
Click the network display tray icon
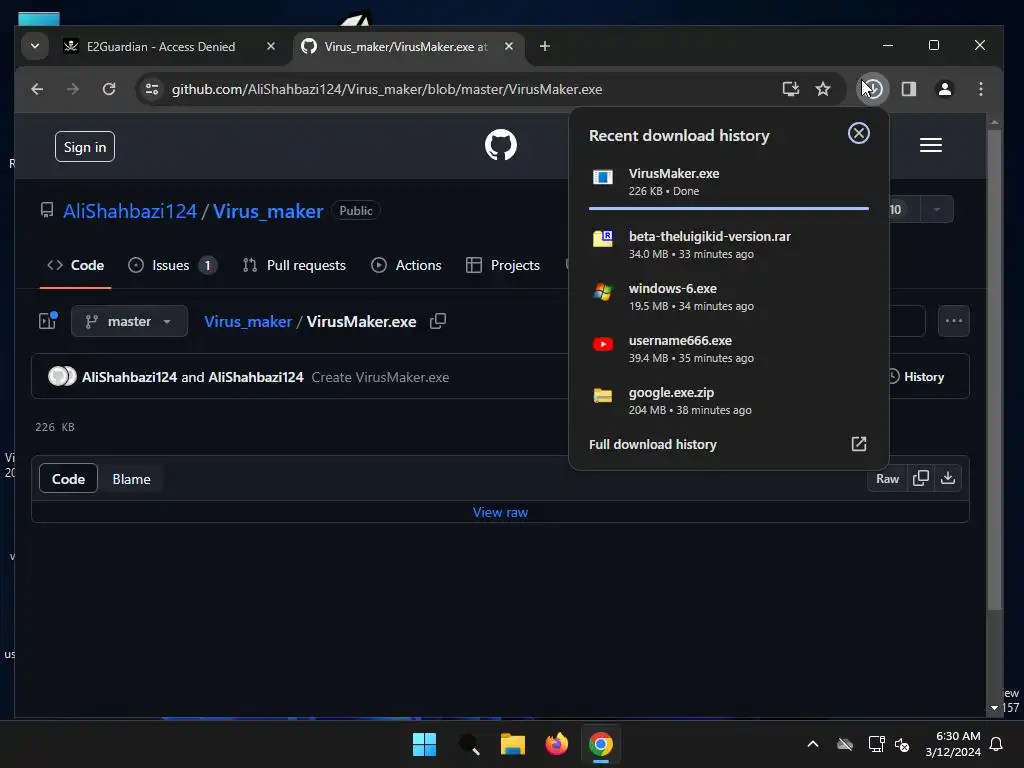tap(876, 744)
